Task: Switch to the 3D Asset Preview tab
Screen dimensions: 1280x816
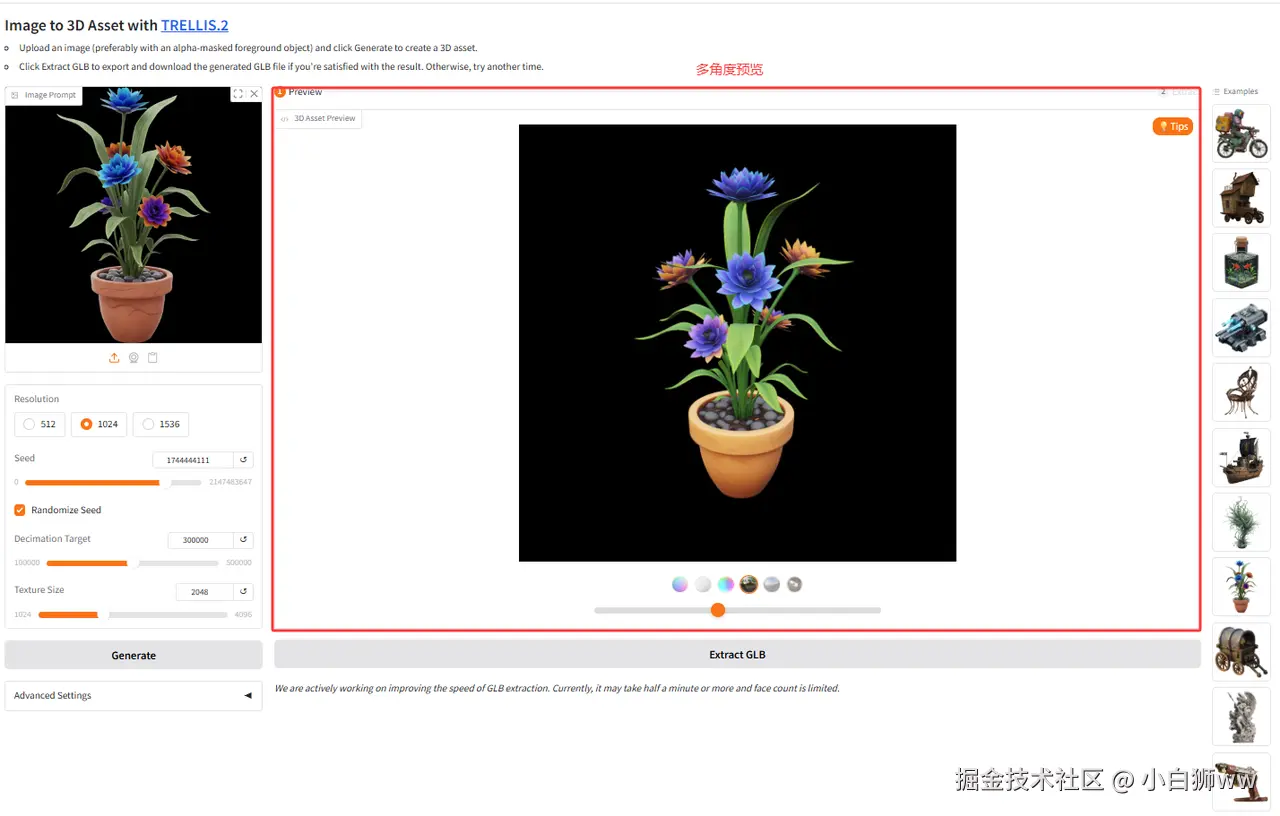Action: click(x=318, y=118)
